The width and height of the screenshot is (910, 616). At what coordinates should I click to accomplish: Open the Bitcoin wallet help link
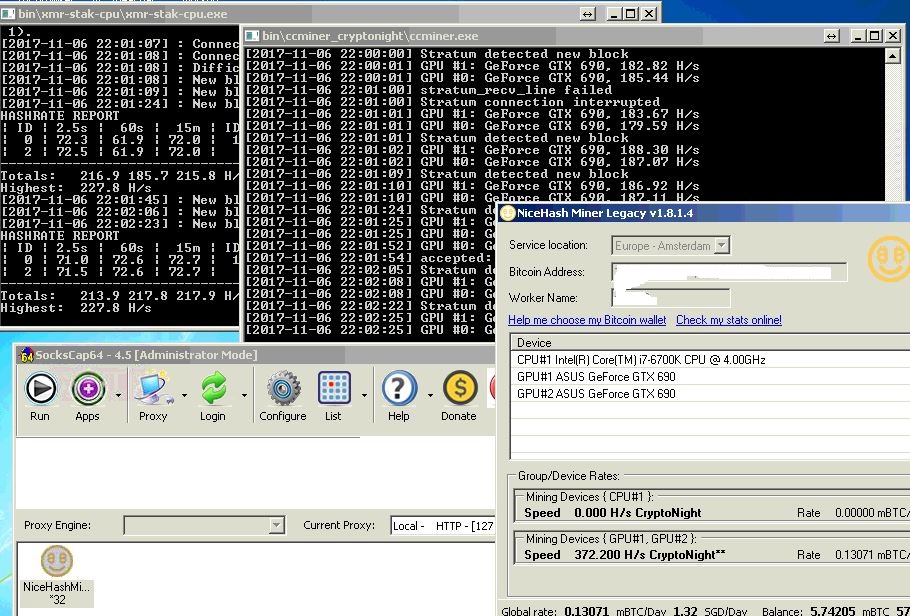pos(586,320)
